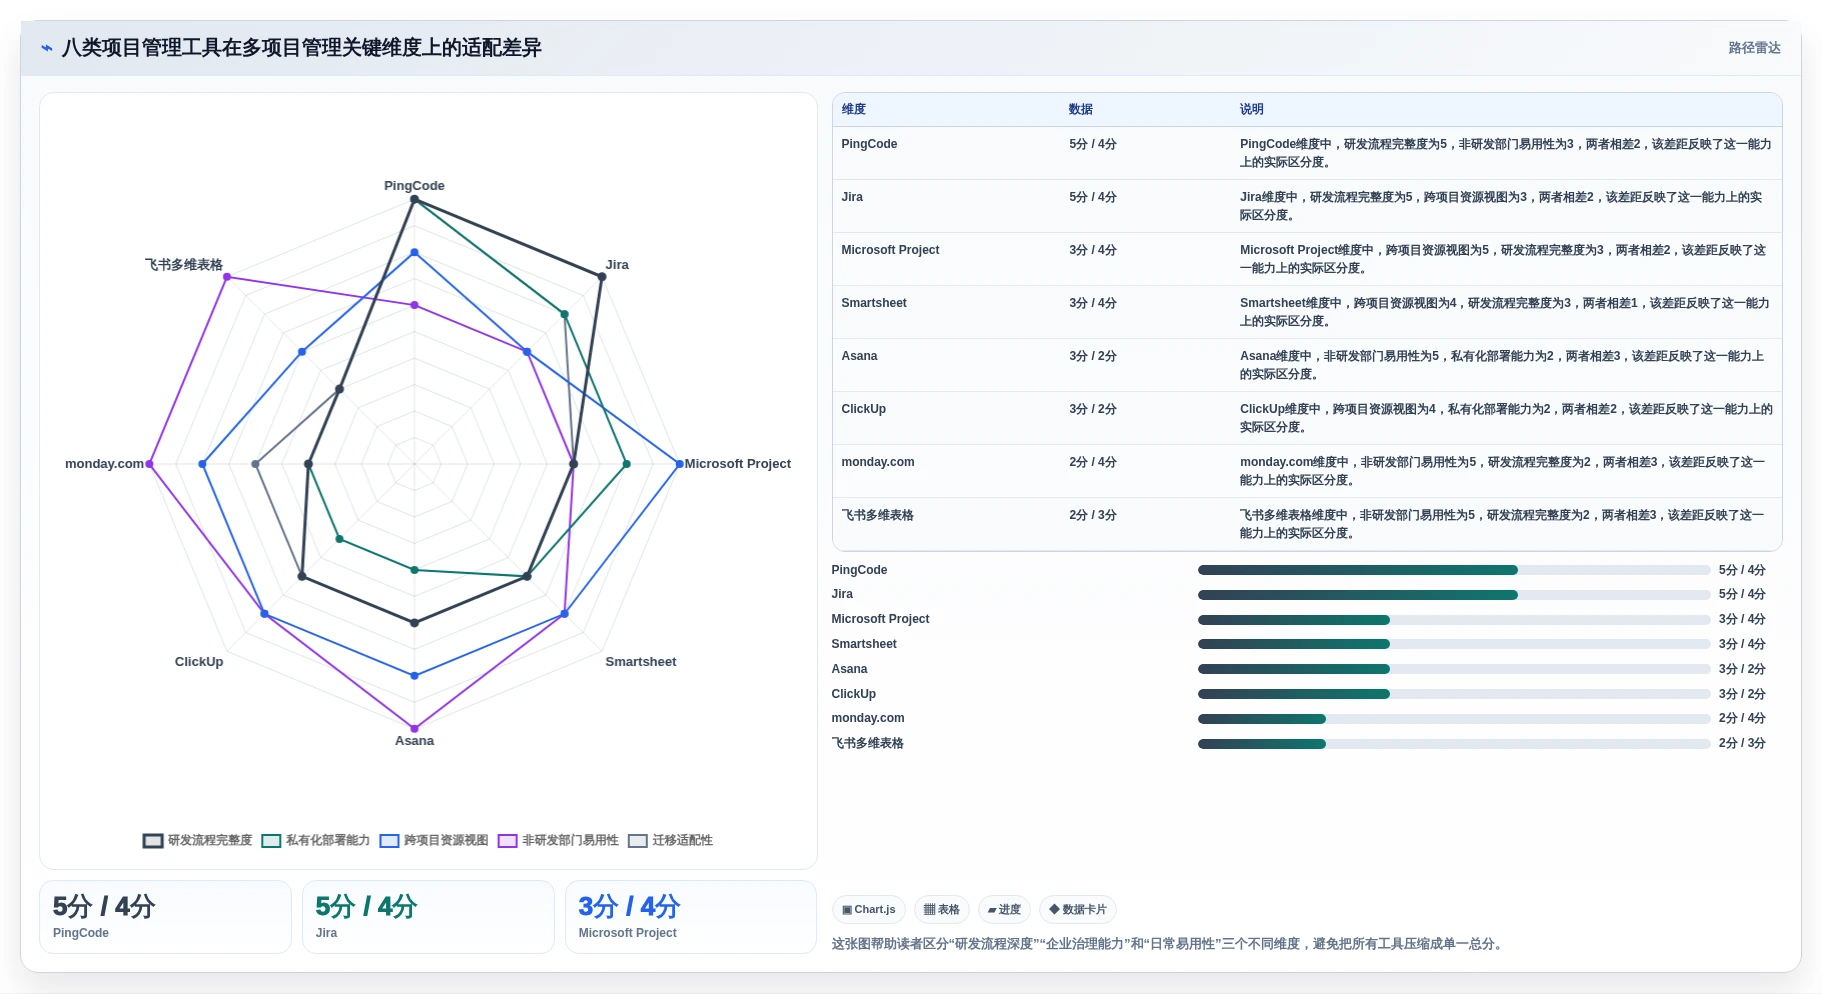The height and width of the screenshot is (994, 1822).
Task: Click the dashboard title 八类项目管理工具
Action: click(302, 48)
